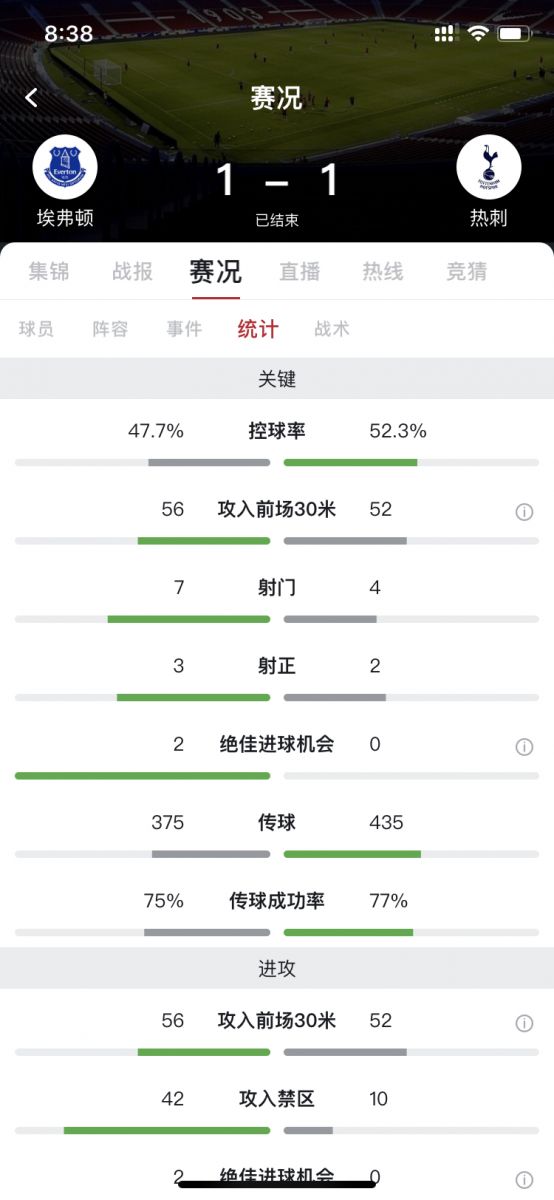
Task: Open the 热线 tab
Action: (383, 271)
